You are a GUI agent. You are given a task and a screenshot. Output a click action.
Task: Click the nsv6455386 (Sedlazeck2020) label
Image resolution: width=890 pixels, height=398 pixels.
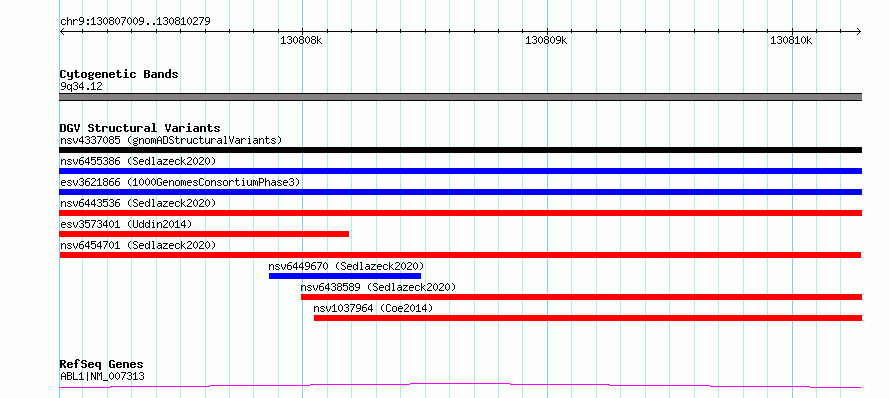[x=138, y=161]
